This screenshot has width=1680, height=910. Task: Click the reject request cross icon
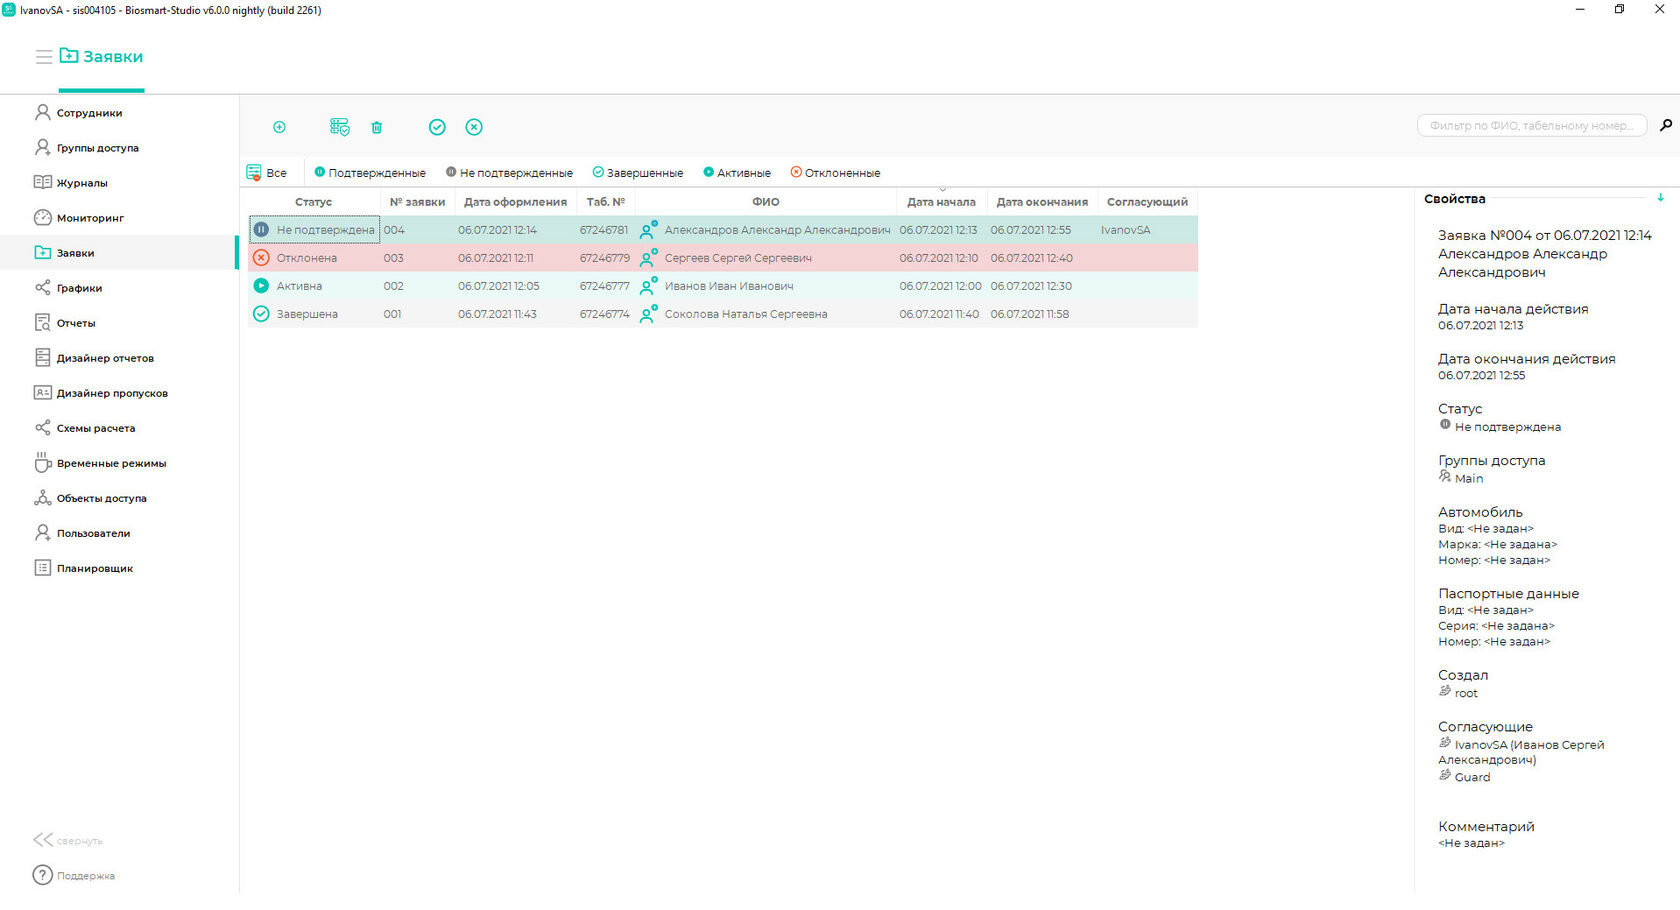(474, 127)
